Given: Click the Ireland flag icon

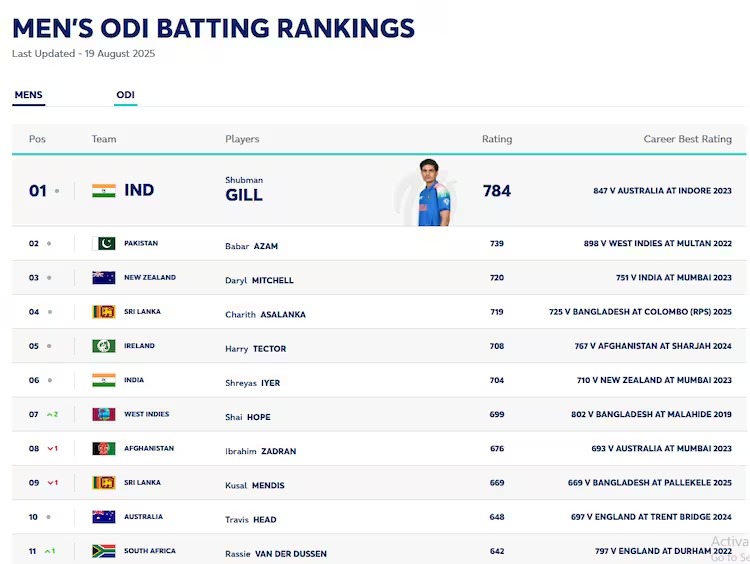Looking at the screenshot, I should point(104,346).
